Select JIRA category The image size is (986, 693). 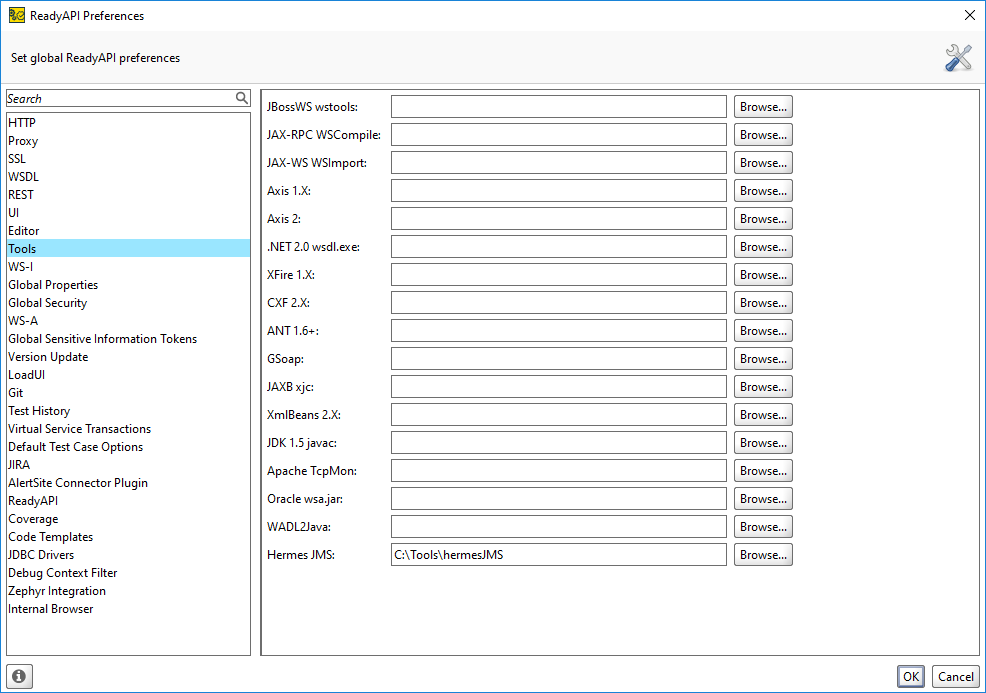click(128, 465)
